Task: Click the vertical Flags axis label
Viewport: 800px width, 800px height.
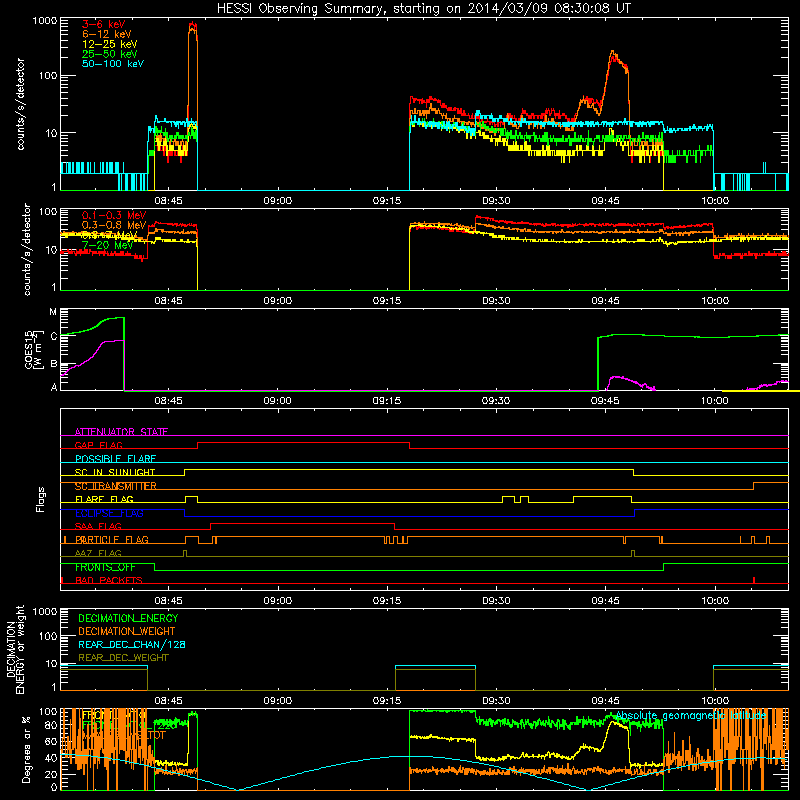Action: click(x=40, y=499)
